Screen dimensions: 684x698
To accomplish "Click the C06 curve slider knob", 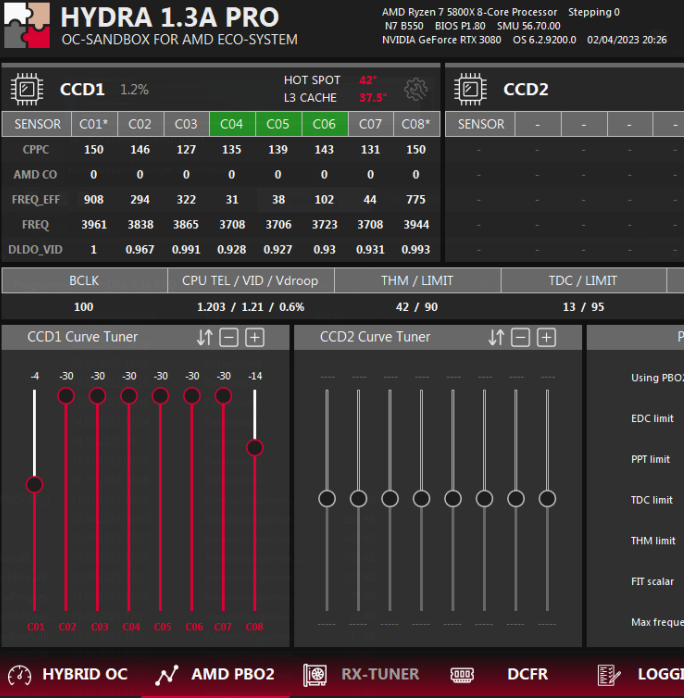I will [x=192, y=396].
